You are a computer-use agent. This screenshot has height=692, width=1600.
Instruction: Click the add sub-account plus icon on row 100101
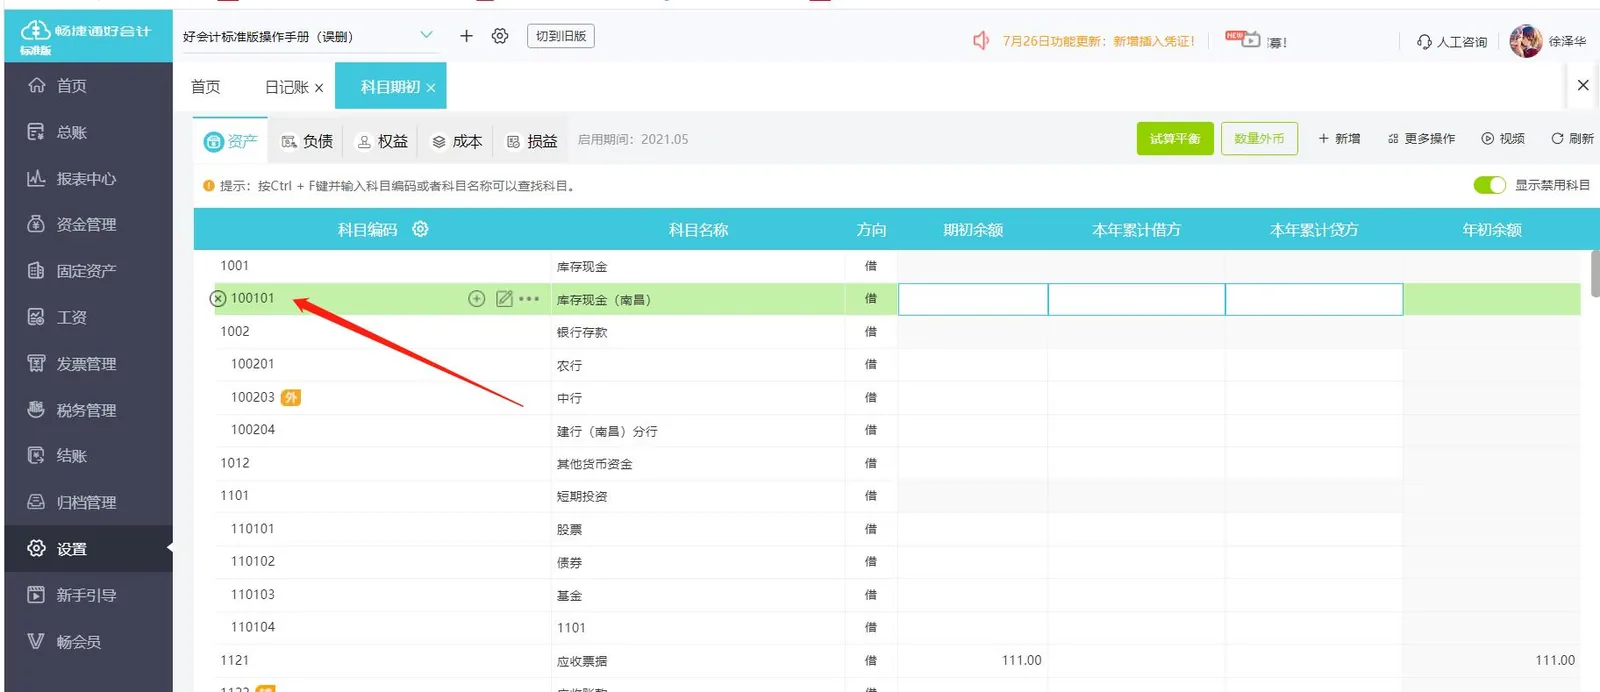coord(477,299)
